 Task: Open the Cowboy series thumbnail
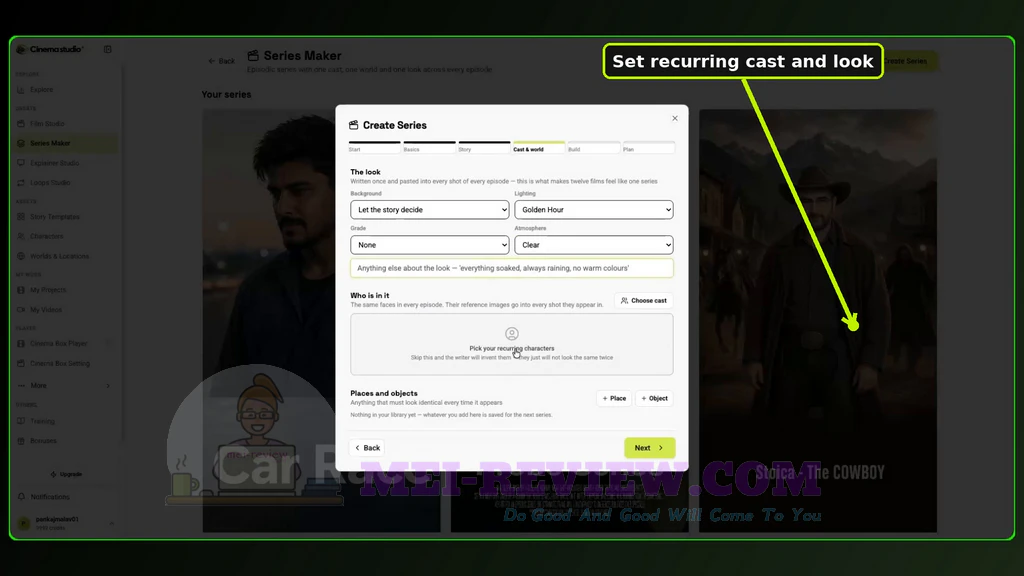coord(818,320)
